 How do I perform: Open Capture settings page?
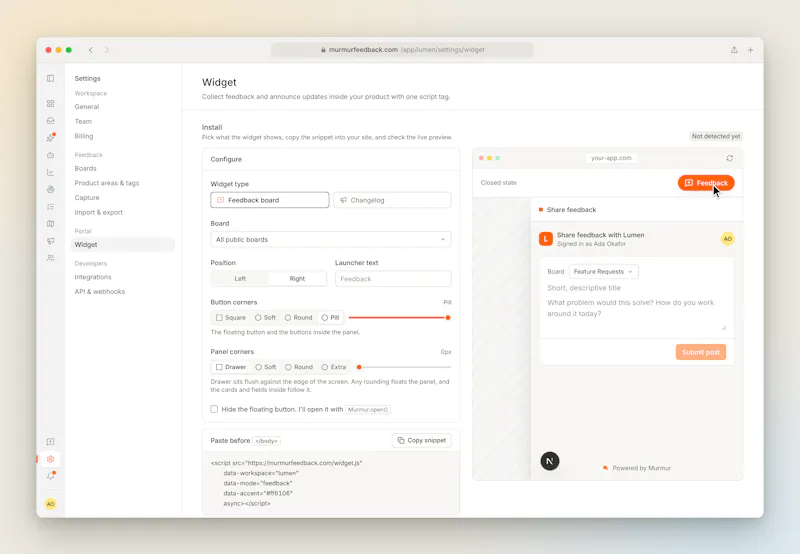point(87,197)
